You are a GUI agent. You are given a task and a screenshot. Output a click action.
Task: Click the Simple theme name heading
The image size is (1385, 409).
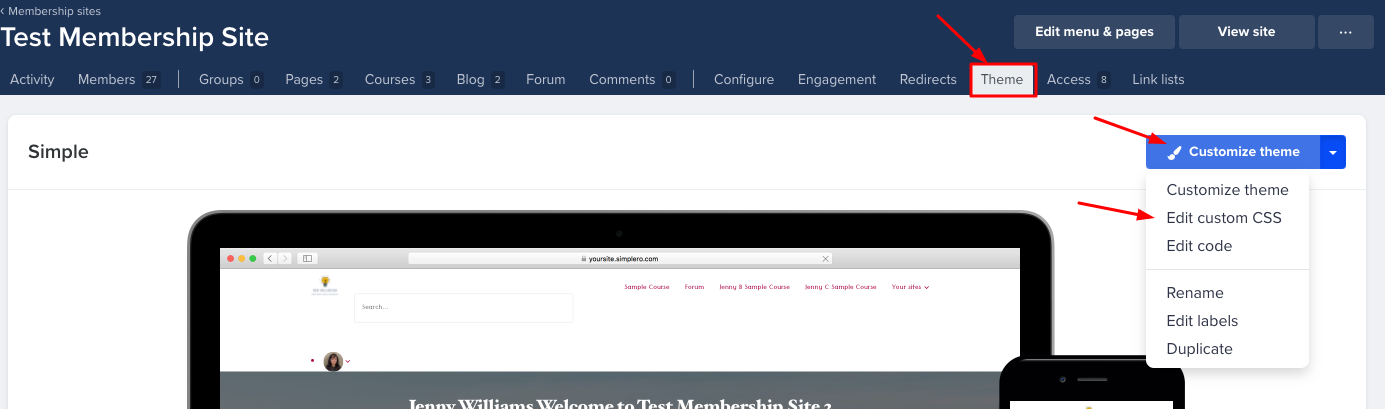click(58, 152)
